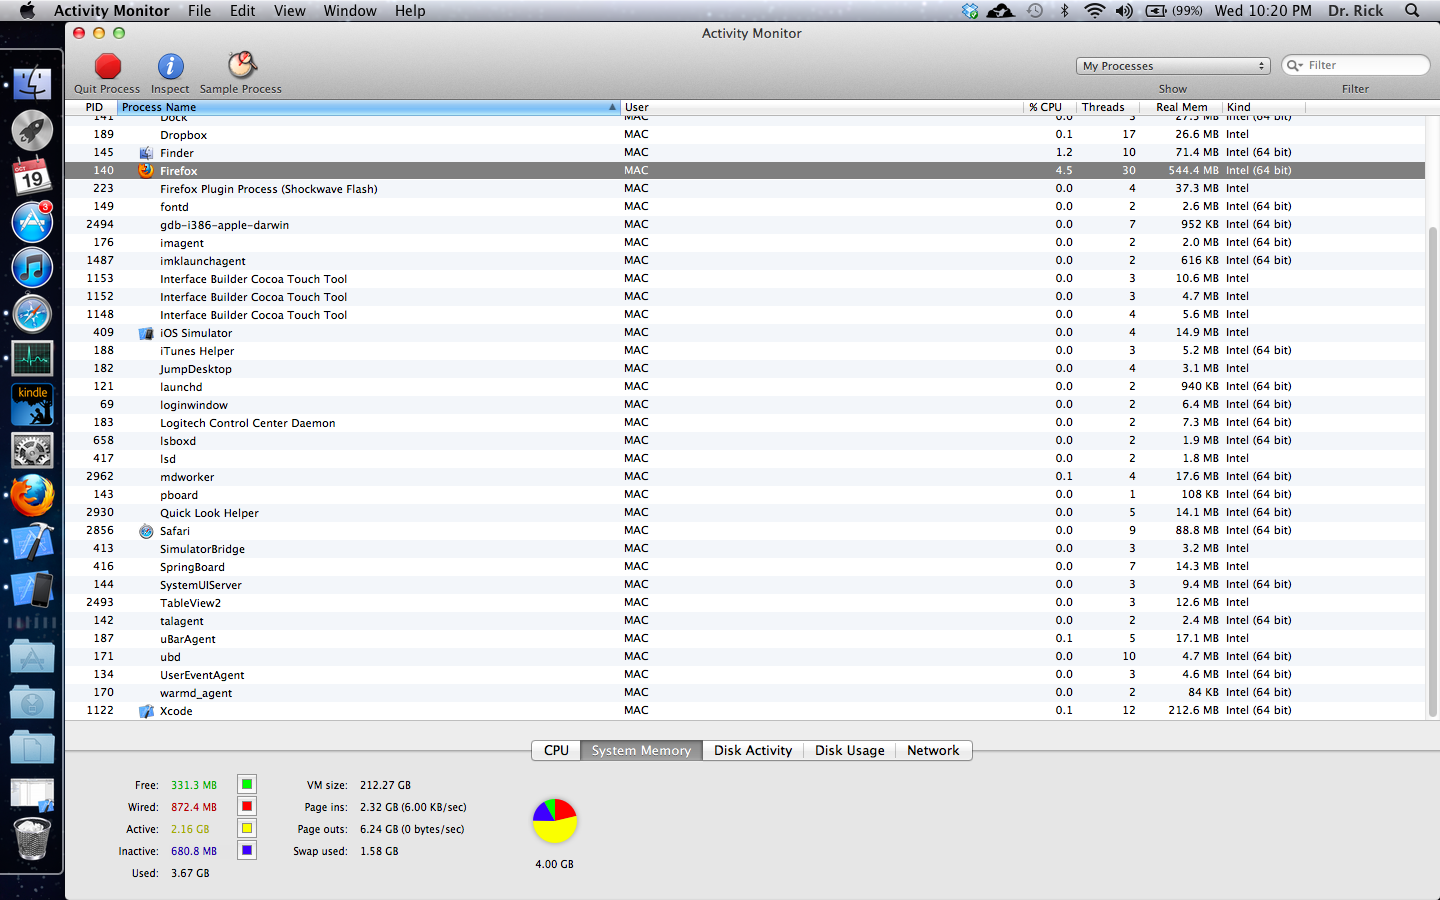Sort by the Kind column header
1440x900 pixels.
pos(1264,107)
